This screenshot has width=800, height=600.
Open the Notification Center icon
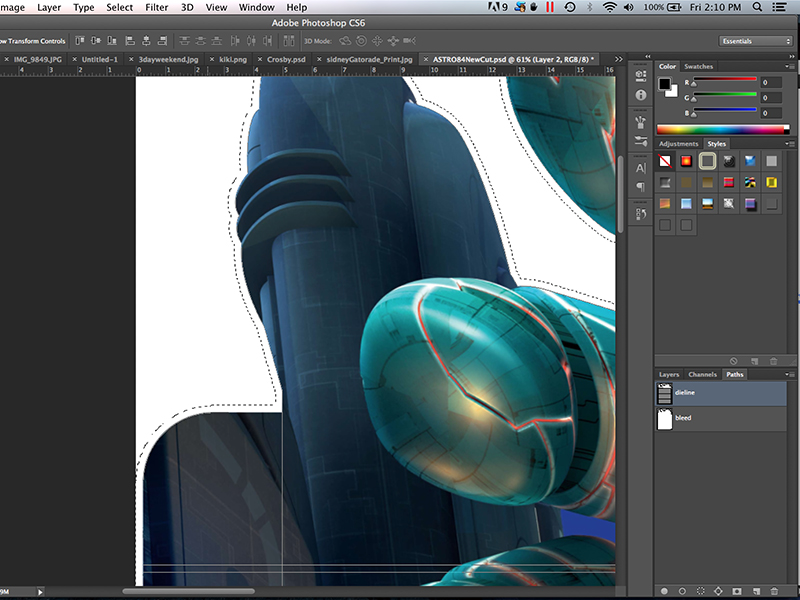(779, 7)
